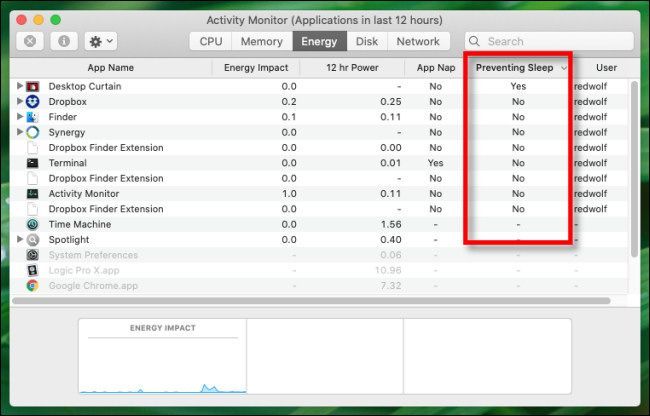
Task: Click the vertical scrollbar of the process list
Action: (x=634, y=169)
